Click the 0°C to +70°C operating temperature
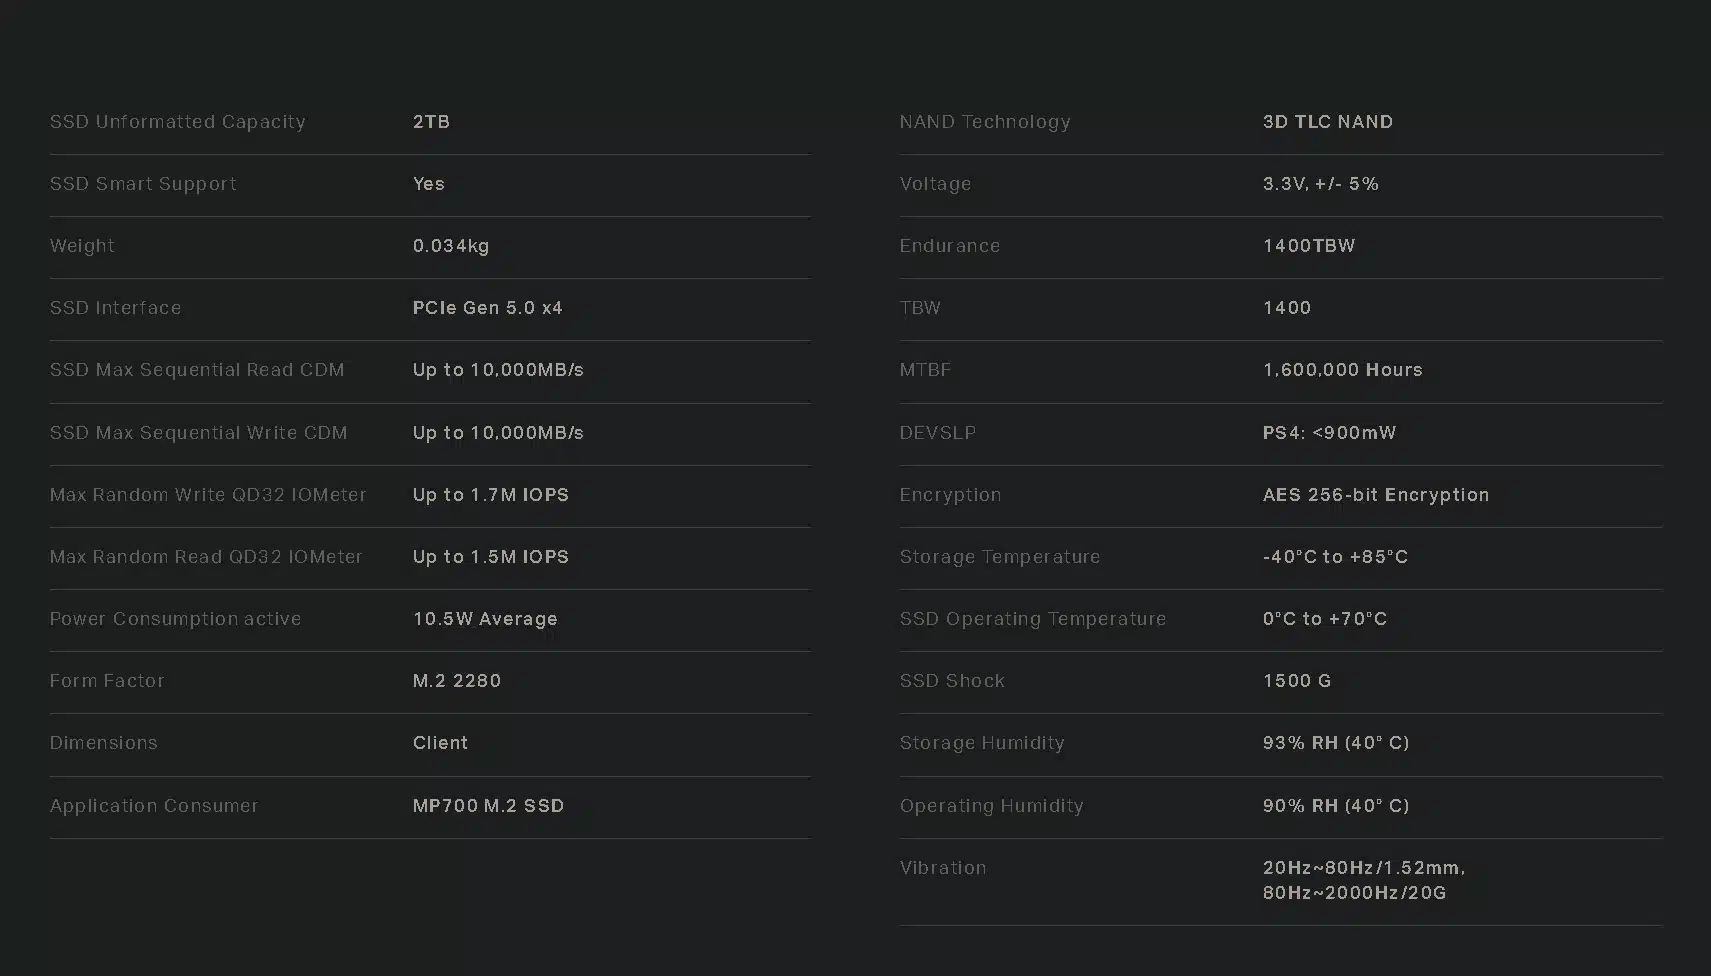Image resolution: width=1711 pixels, height=976 pixels. [x=1325, y=619]
